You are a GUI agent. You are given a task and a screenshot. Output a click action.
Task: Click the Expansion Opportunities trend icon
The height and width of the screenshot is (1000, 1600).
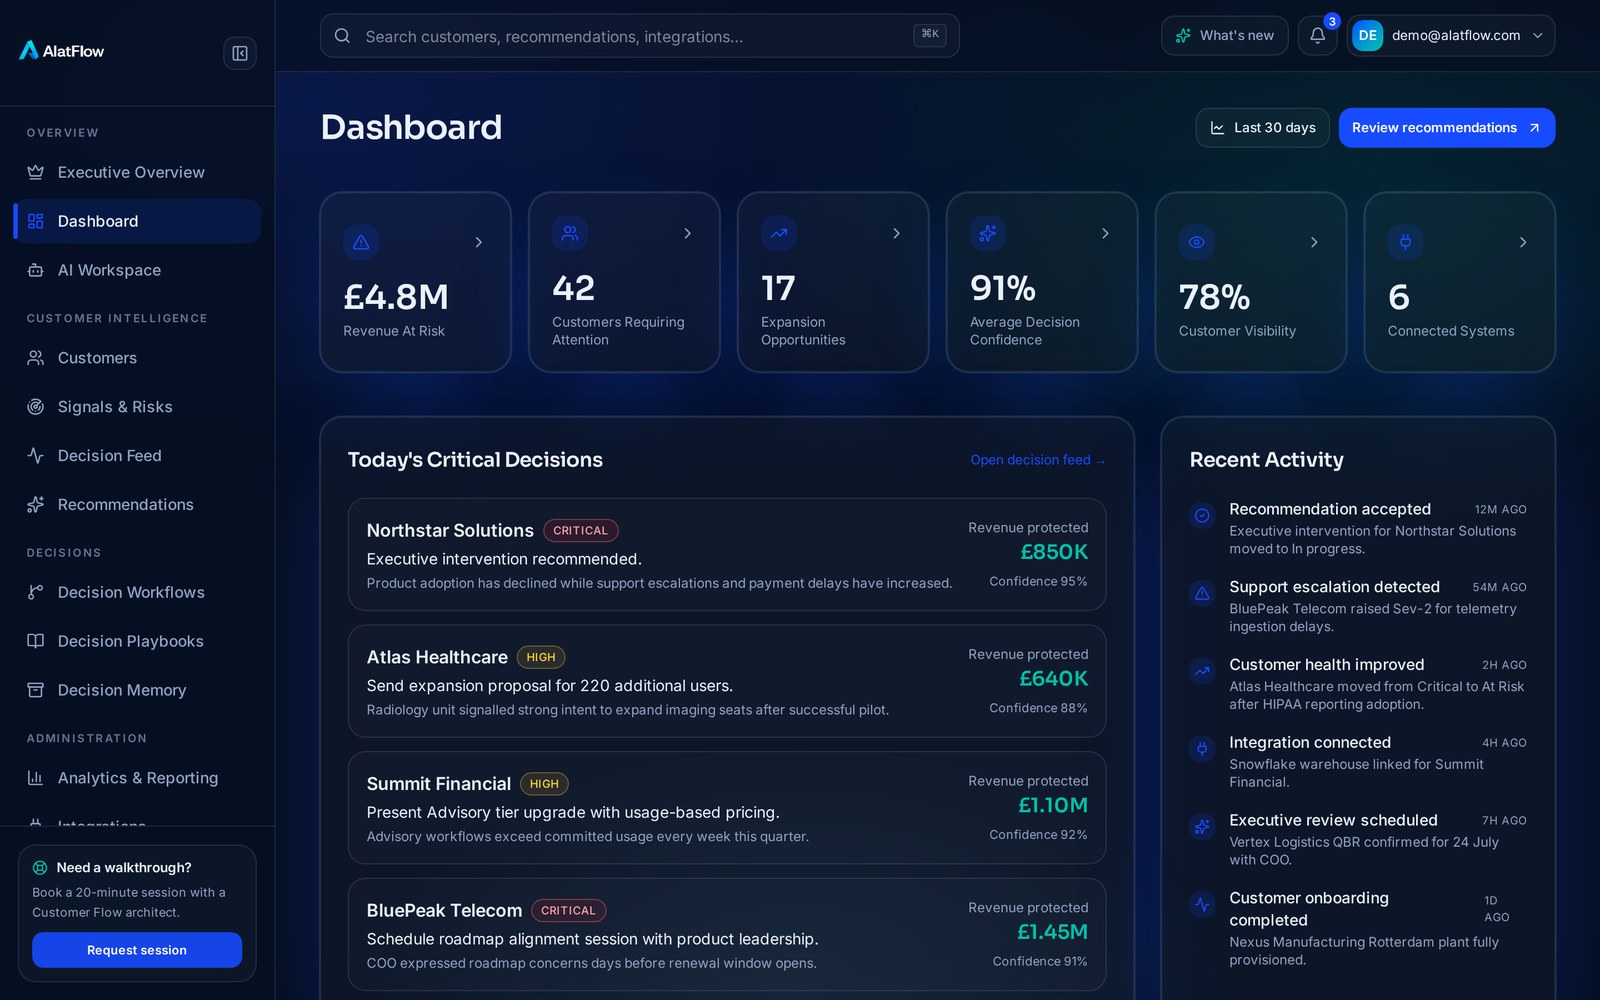tap(779, 233)
